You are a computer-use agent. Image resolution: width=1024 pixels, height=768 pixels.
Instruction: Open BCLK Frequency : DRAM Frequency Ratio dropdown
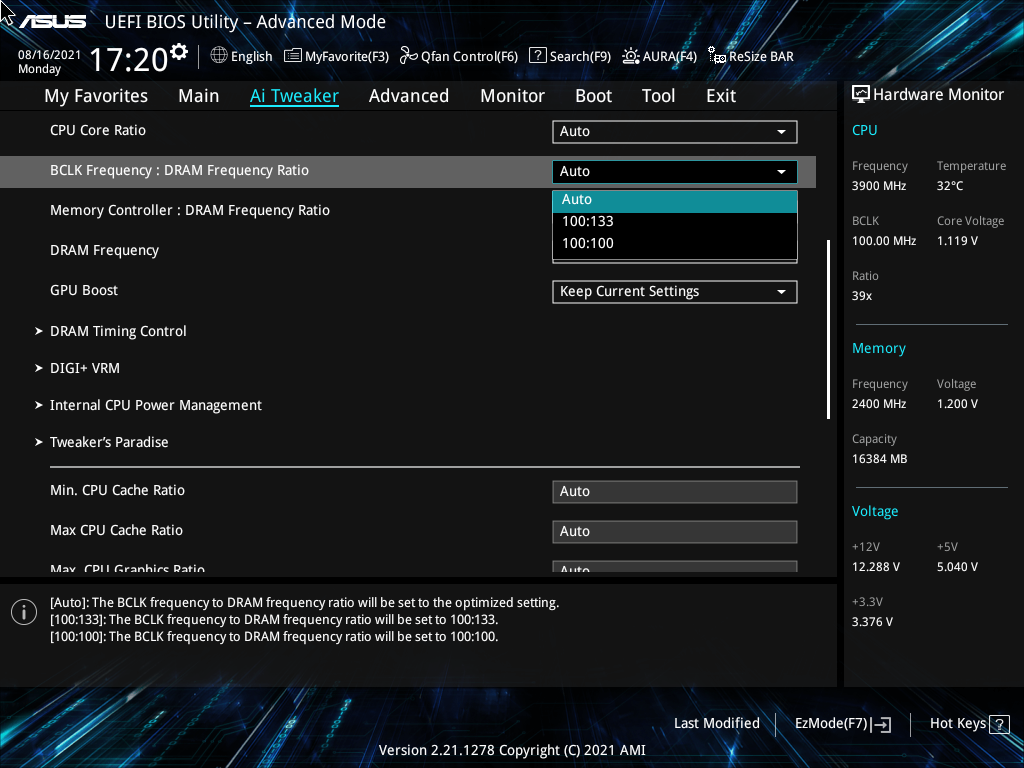[x=675, y=171]
